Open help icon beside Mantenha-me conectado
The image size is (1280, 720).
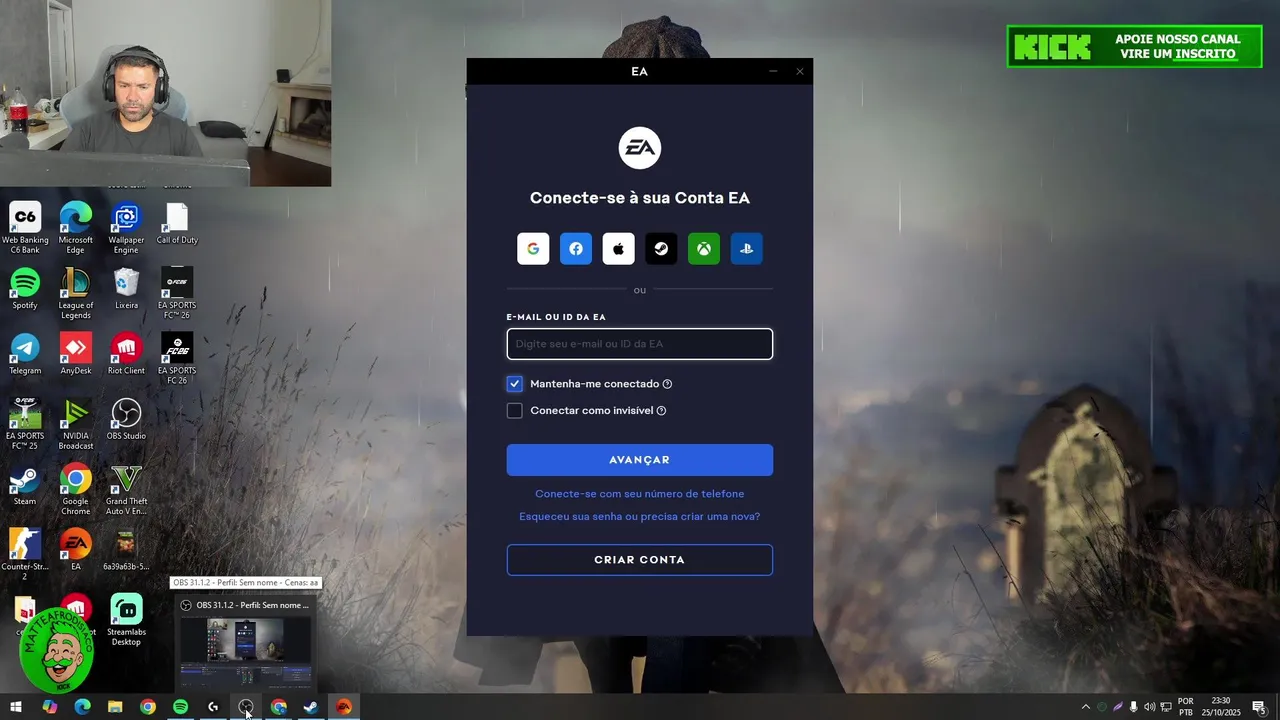click(x=667, y=384)
